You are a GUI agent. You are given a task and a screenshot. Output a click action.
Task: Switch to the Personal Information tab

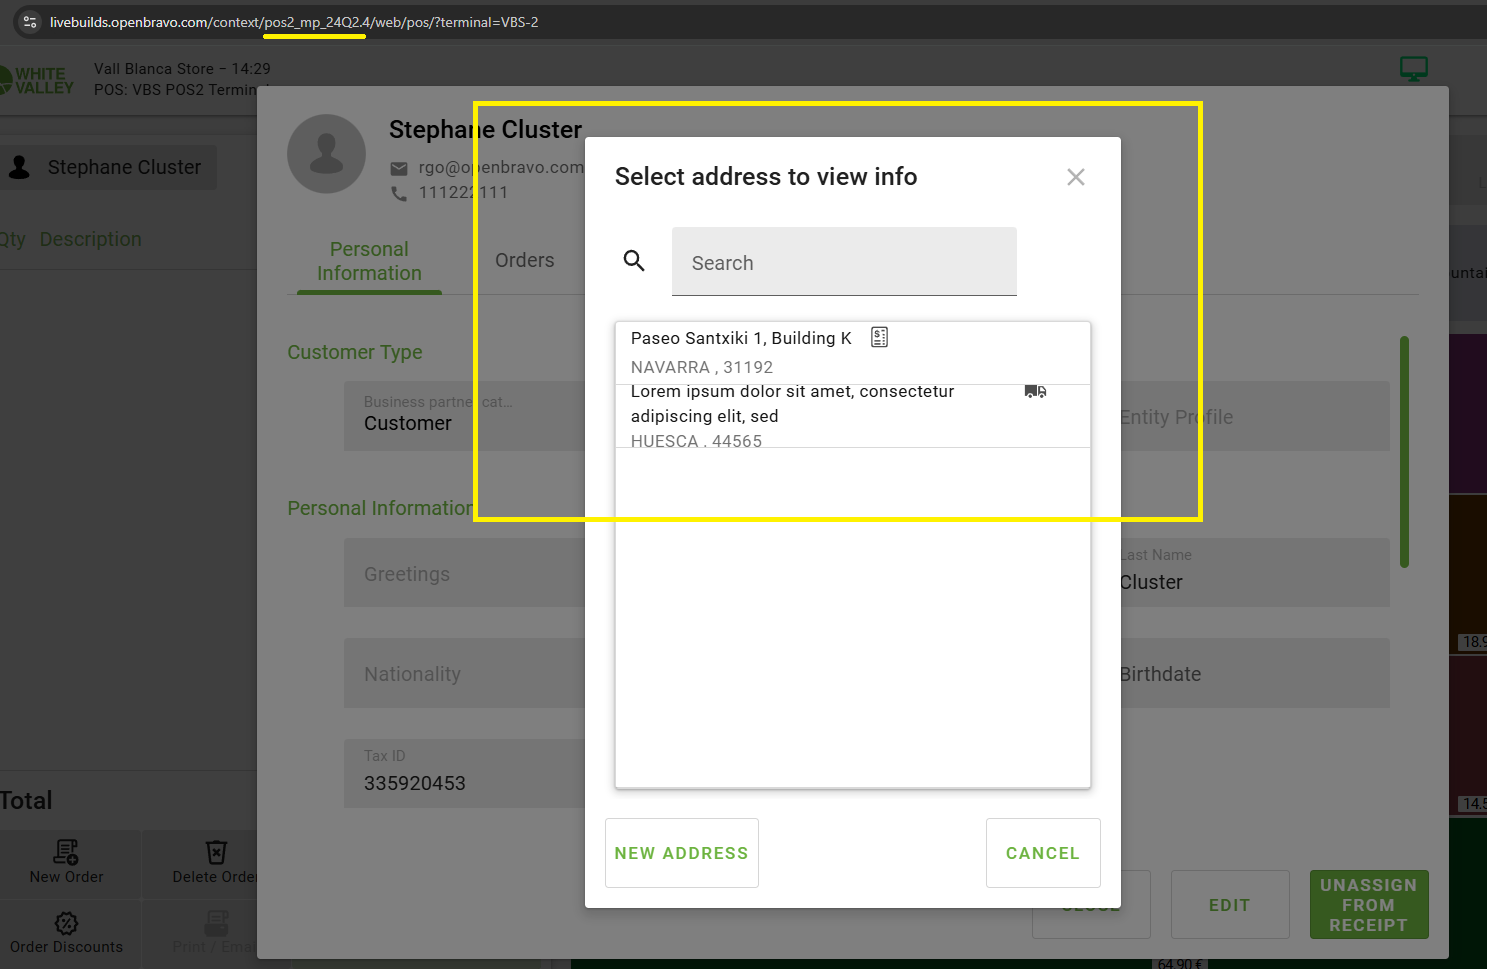[369, 261]
